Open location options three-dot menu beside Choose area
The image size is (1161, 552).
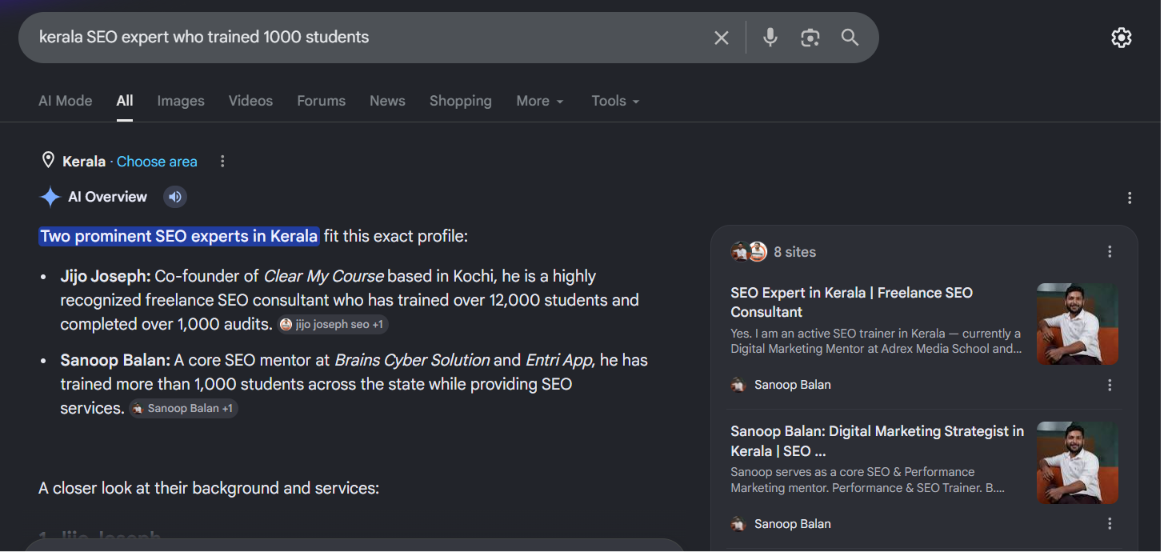click(223, 161)
